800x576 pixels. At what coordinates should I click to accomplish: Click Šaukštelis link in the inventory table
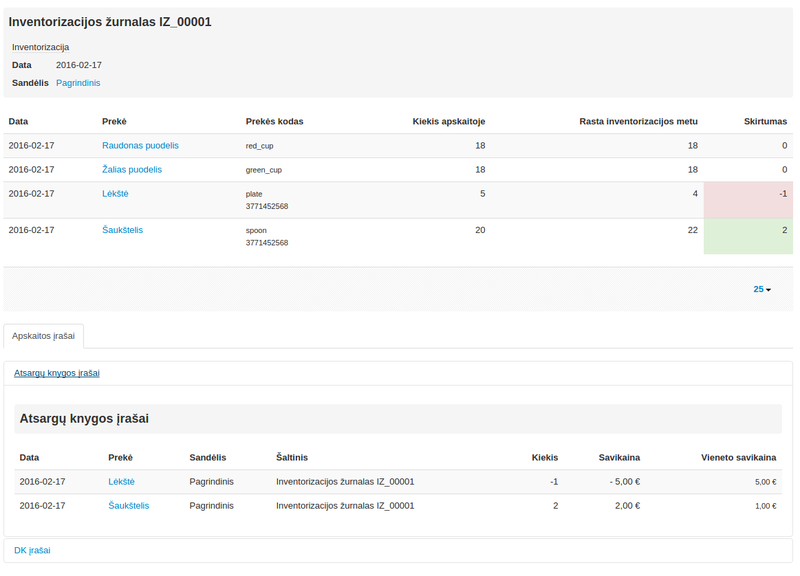(122, 230)
